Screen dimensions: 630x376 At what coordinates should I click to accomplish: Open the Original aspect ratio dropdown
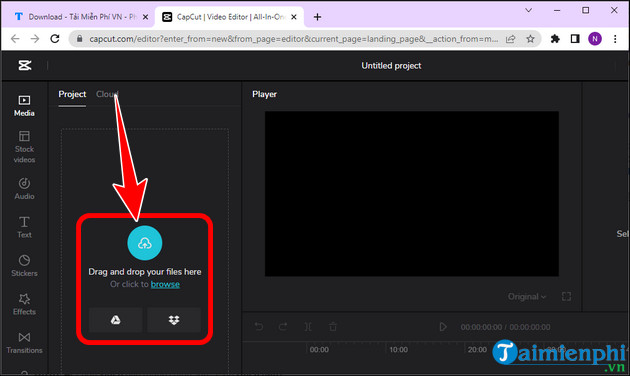[527, 296]
